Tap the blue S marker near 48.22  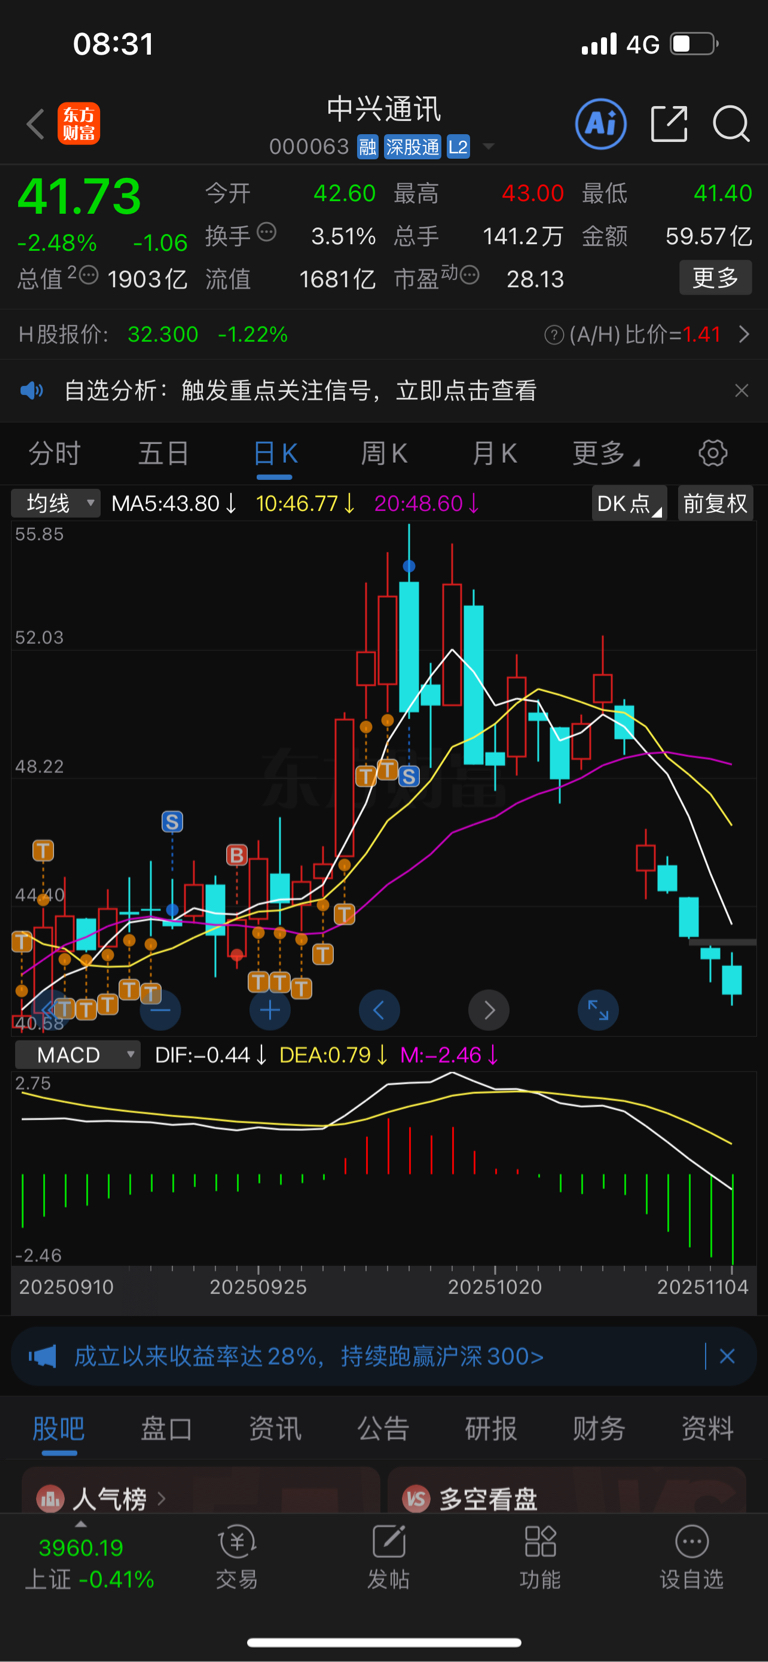[x=408, y=776]
